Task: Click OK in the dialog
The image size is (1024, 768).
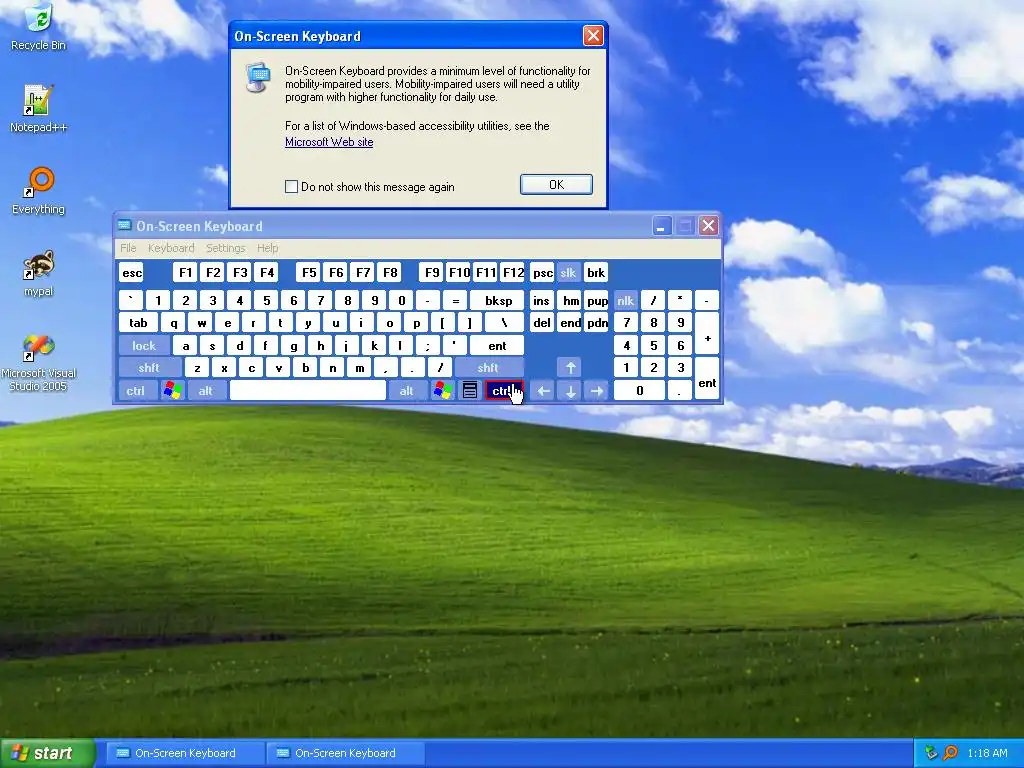Action: [x=556, y=185]
